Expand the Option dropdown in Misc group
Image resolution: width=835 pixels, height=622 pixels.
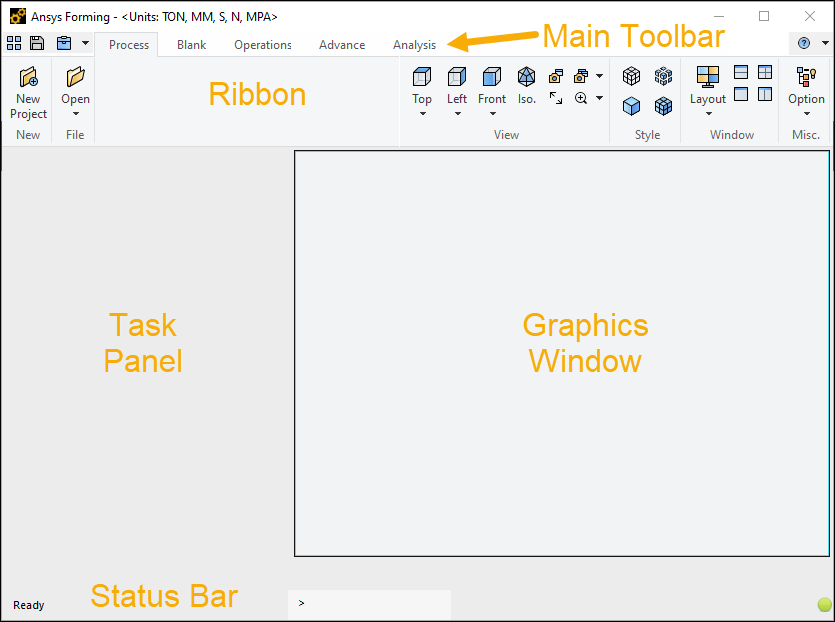pyautogui.click(x=806, y=112)
